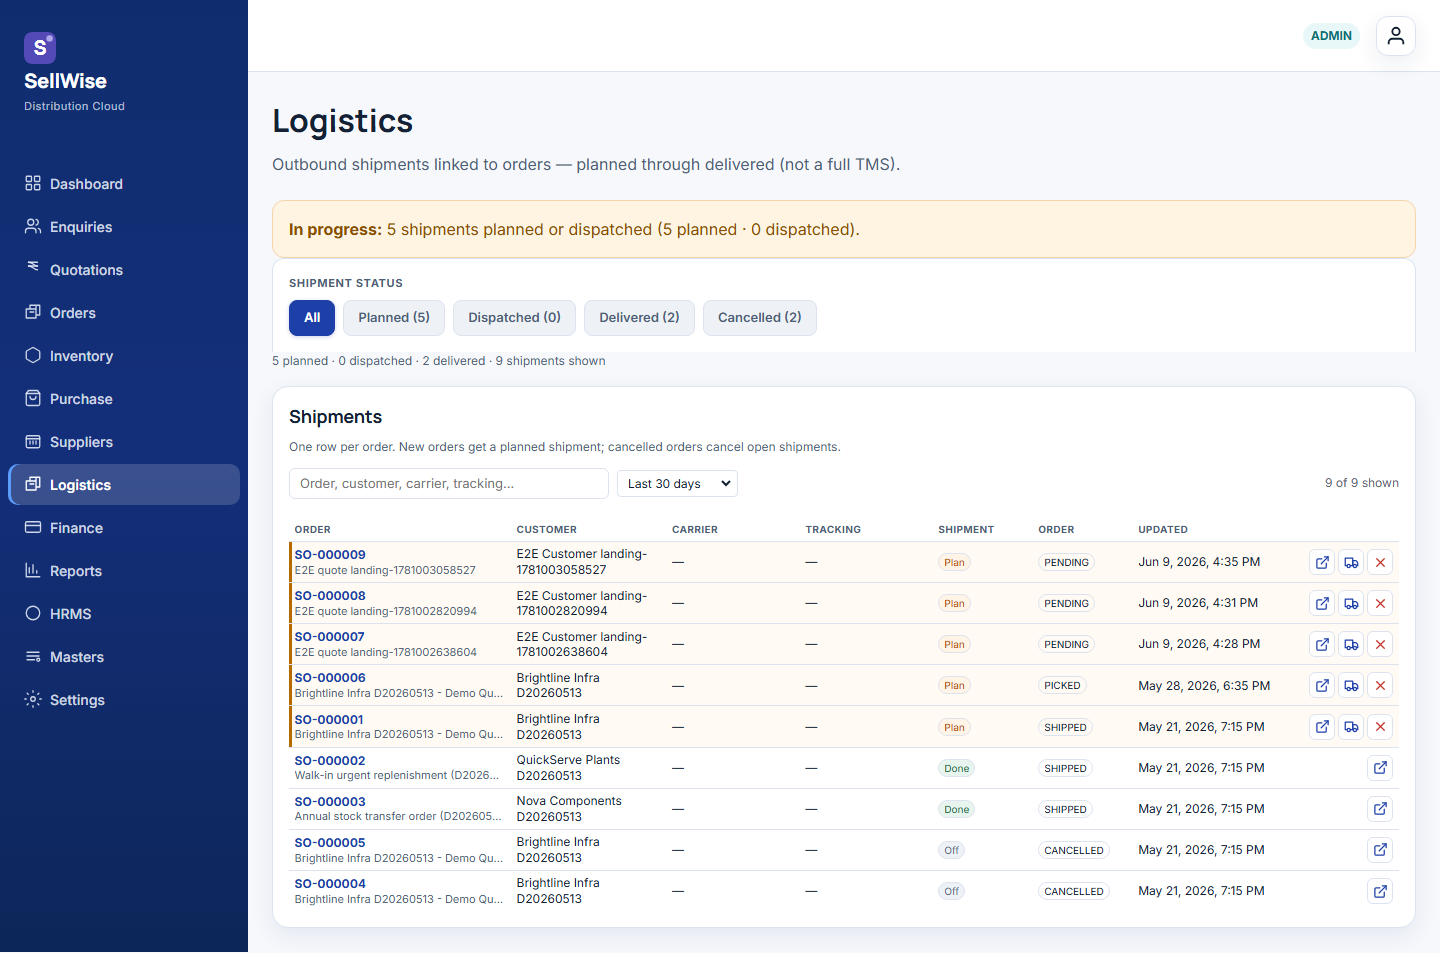Screen dimensions: 1440x953
Task: Click the truck dispatch icon for SO-000008
Action: pyautogui.click(x=1351, y=603)
